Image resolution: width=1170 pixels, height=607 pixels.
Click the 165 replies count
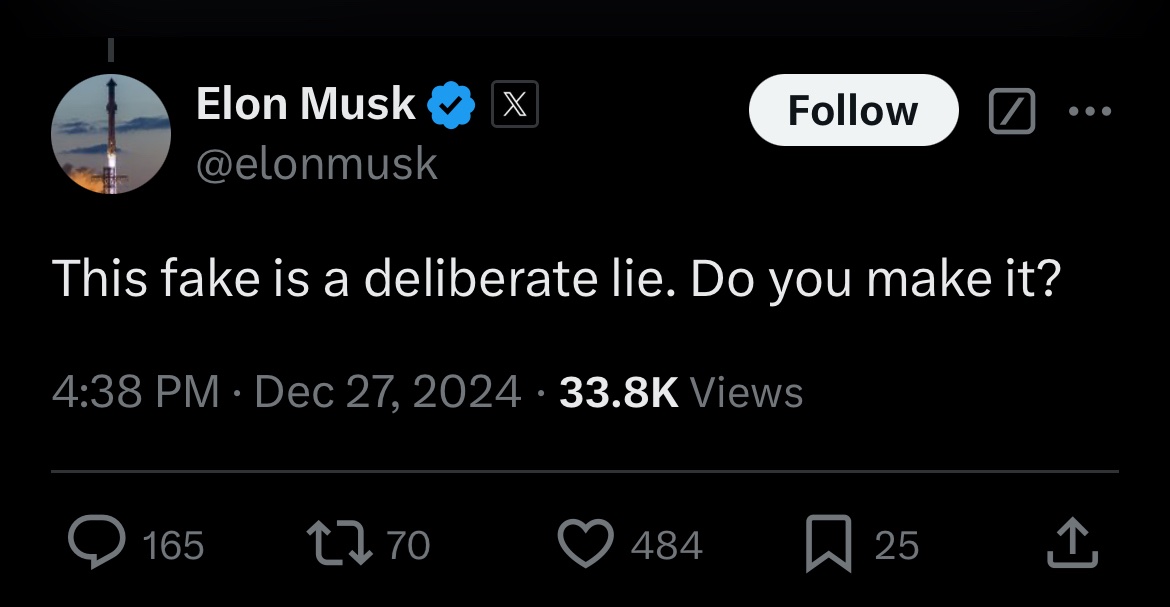tap(173, 545)
